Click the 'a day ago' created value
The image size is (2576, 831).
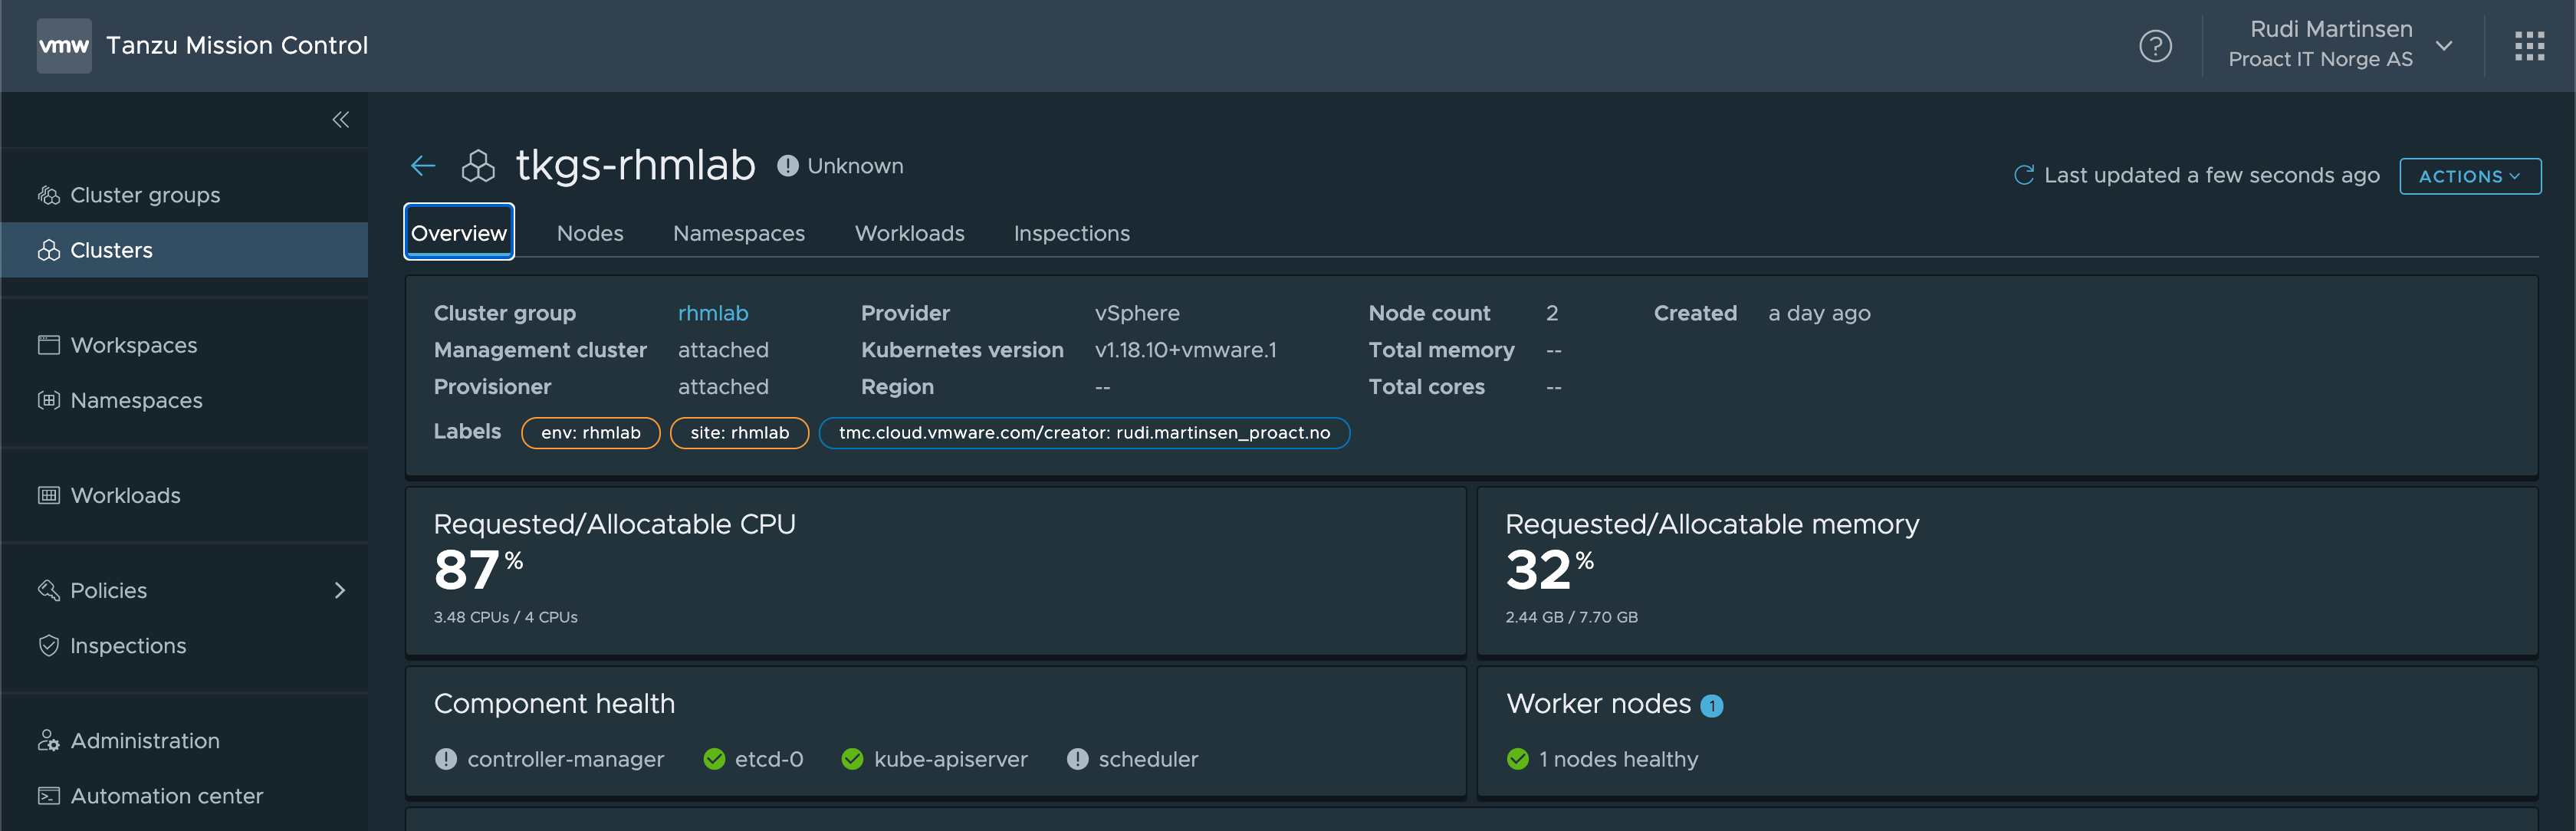click(x=1820, y=313)
